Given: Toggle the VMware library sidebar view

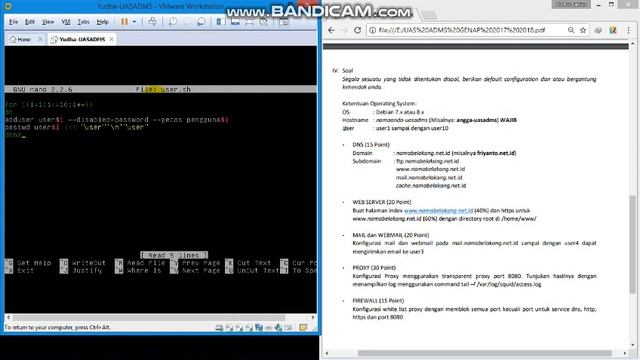Looking at the screenshot, I should coord(221,22).
